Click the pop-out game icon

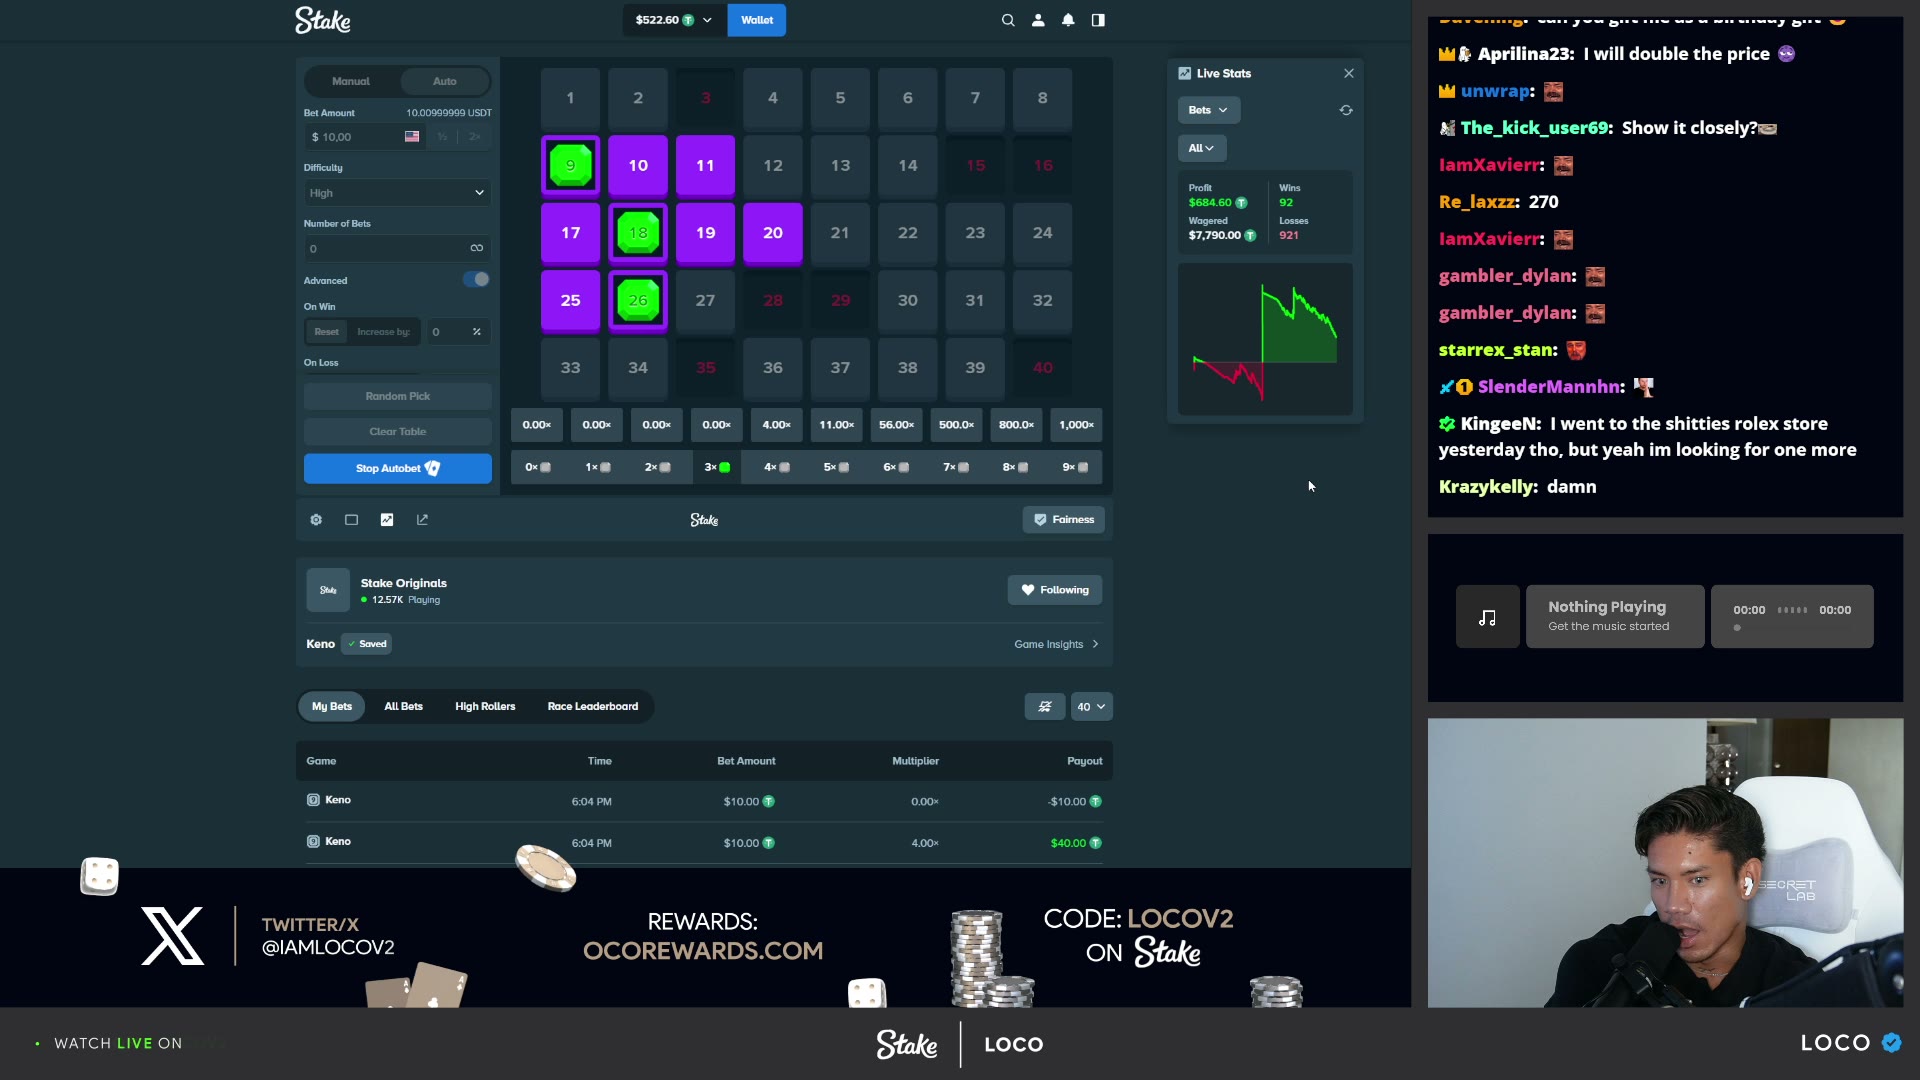422,520
